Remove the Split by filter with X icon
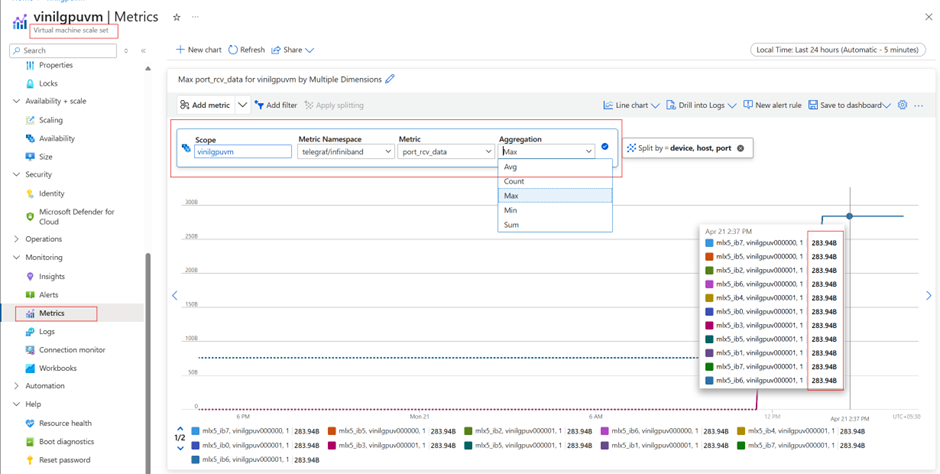Viewport: 940px width, 474px height. [740, 148]
